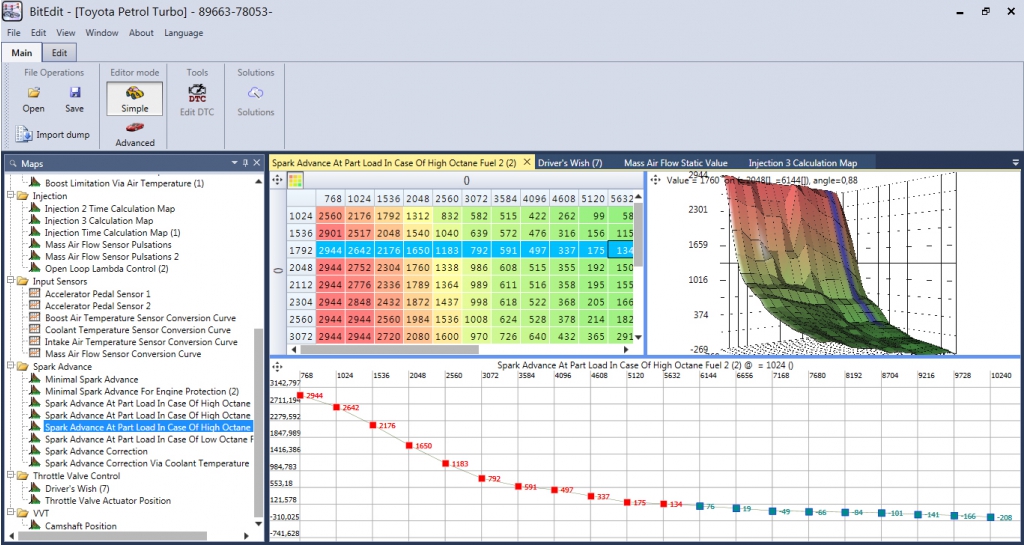Image resolution: width=1024 pixels, height=545 pixels.
Task: Collapse the Input Sensors folder
Action: [10, 281]
